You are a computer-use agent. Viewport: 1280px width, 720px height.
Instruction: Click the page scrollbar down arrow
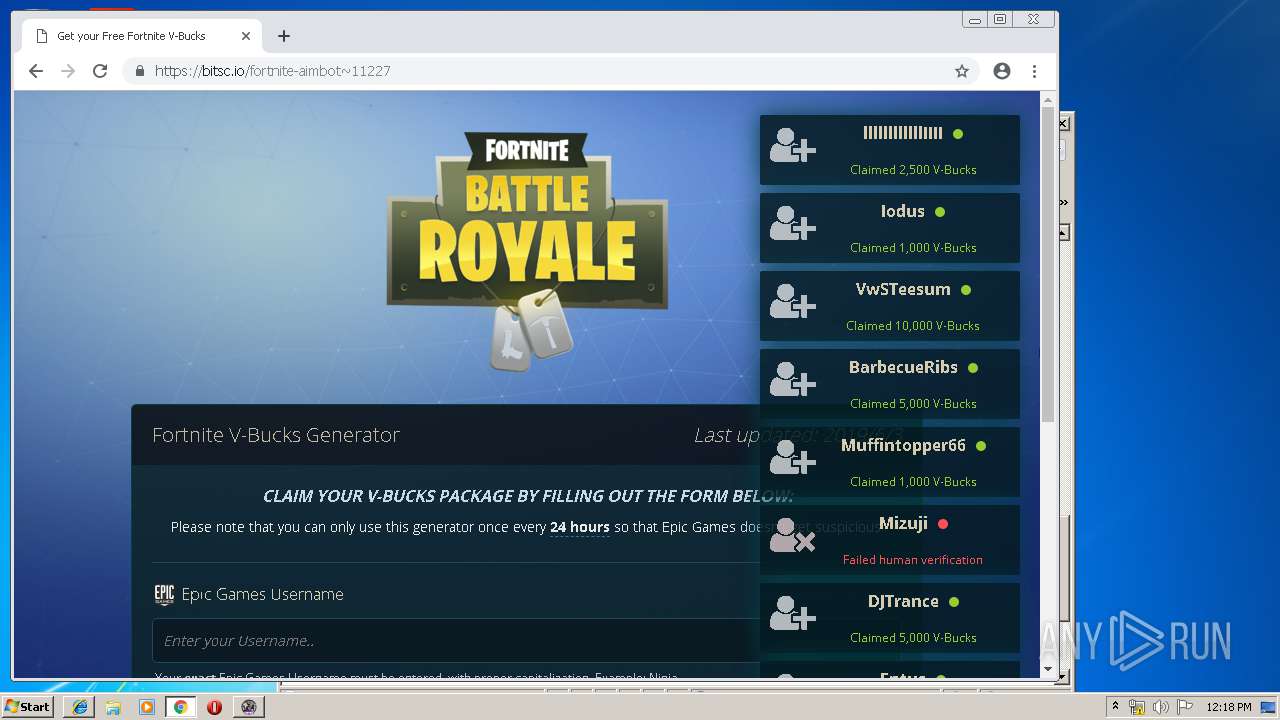coord(1048,669)
